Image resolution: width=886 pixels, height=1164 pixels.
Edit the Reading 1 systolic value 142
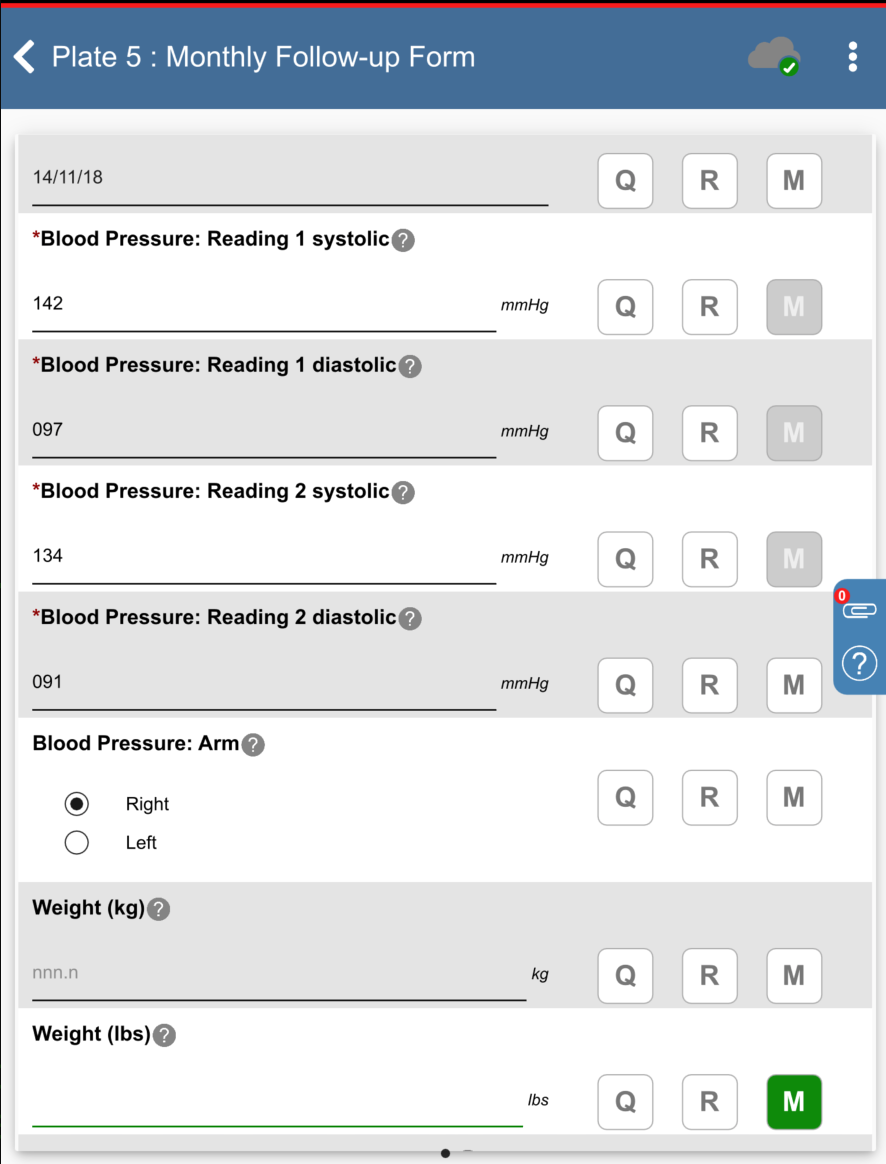[264, 304]
